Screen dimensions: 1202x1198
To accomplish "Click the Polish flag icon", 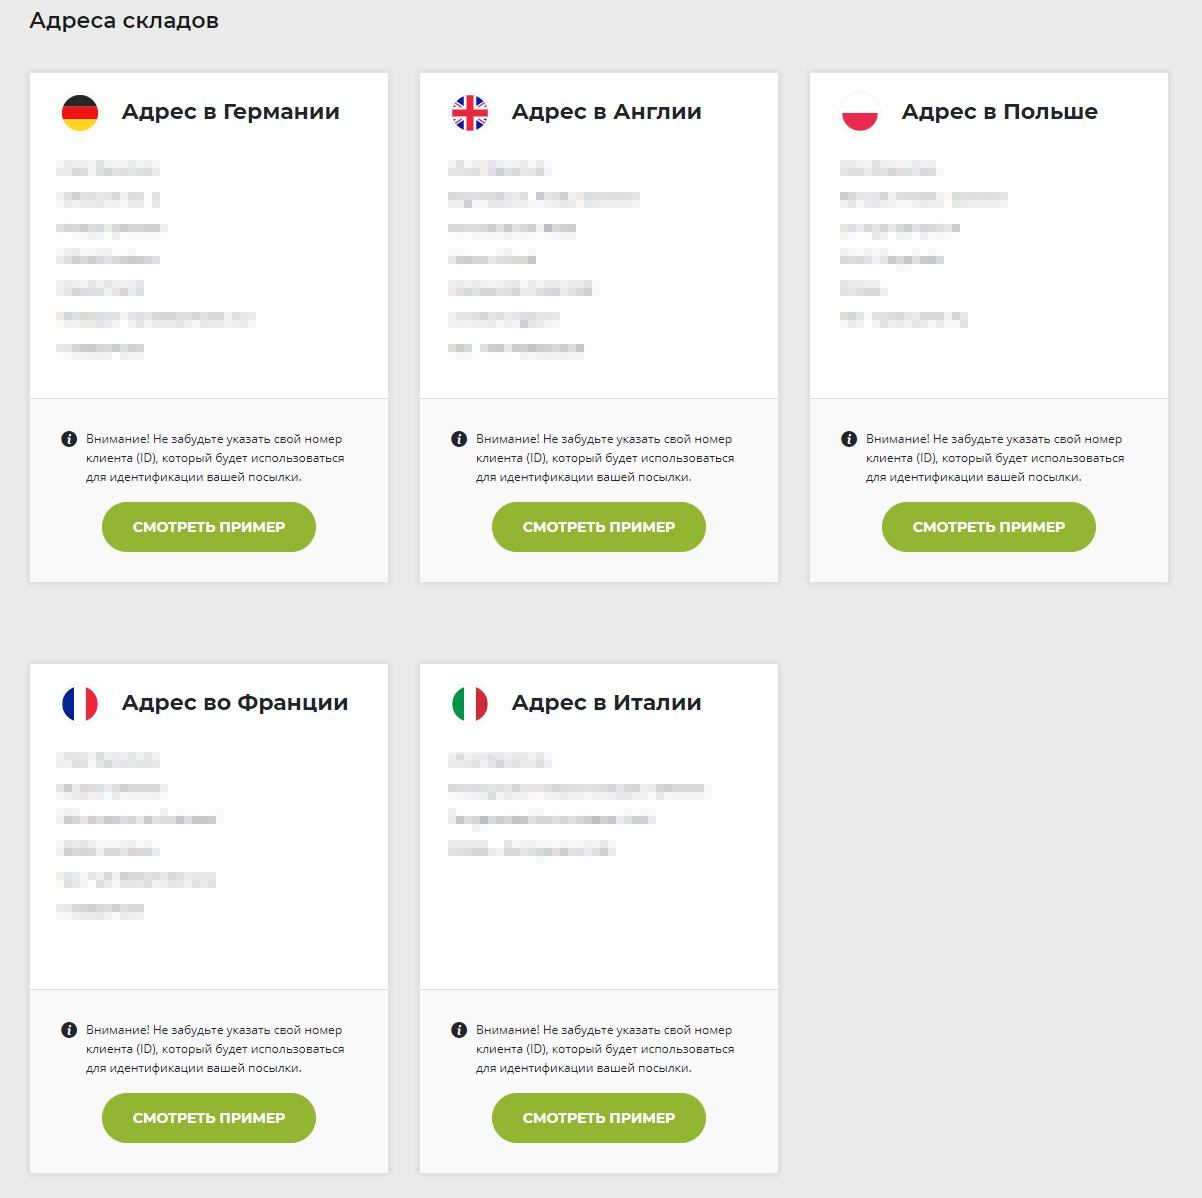I will 860,113.
